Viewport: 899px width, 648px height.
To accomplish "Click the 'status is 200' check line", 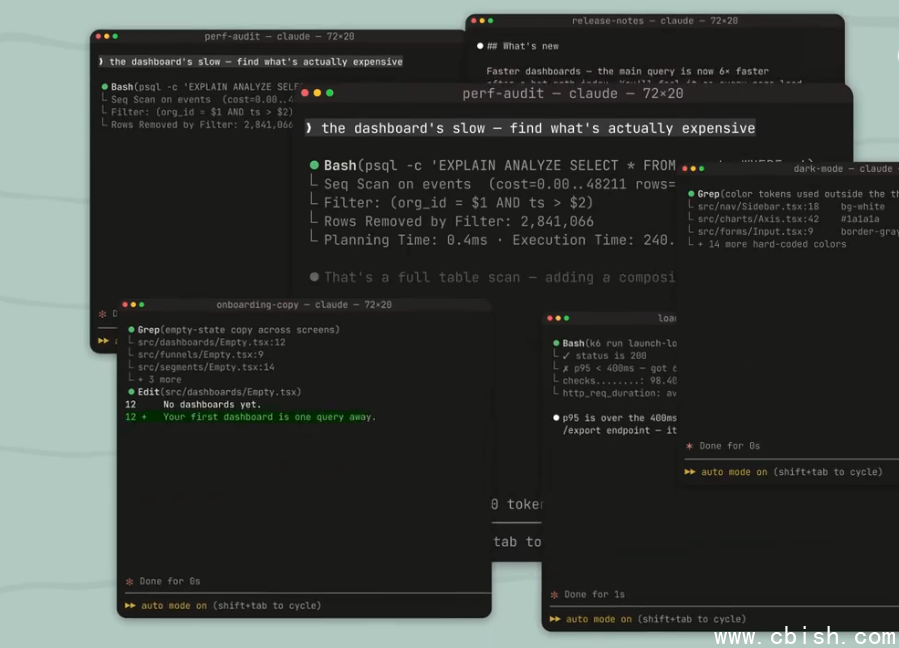I will [x=605, y=356].
